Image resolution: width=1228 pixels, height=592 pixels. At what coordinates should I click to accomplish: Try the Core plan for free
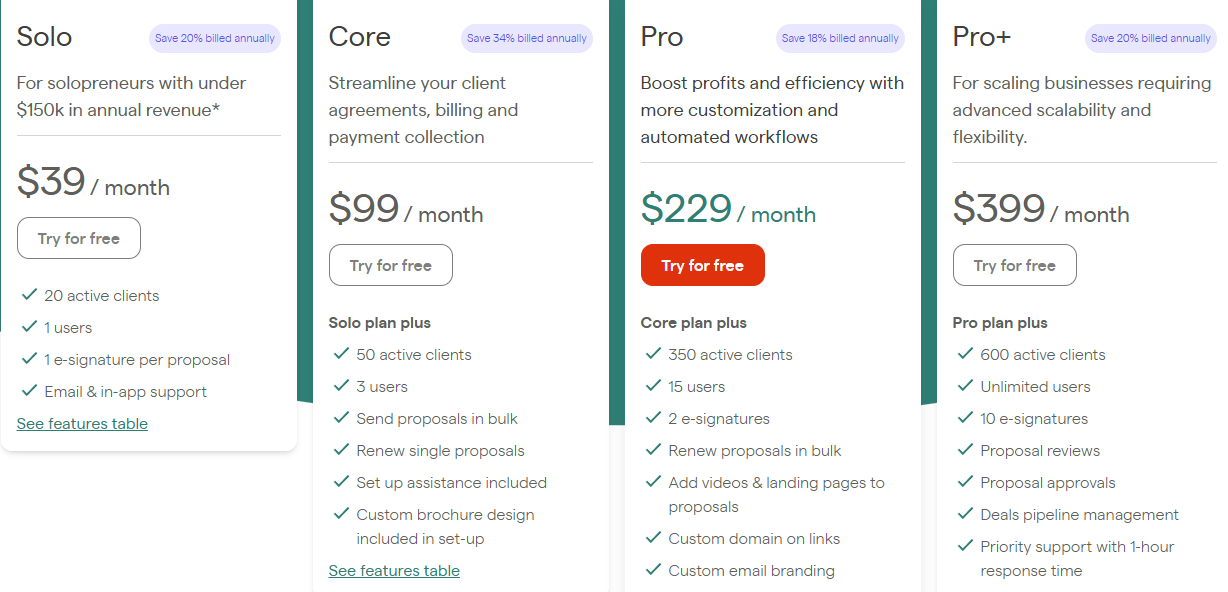click(x=390, y=265)
